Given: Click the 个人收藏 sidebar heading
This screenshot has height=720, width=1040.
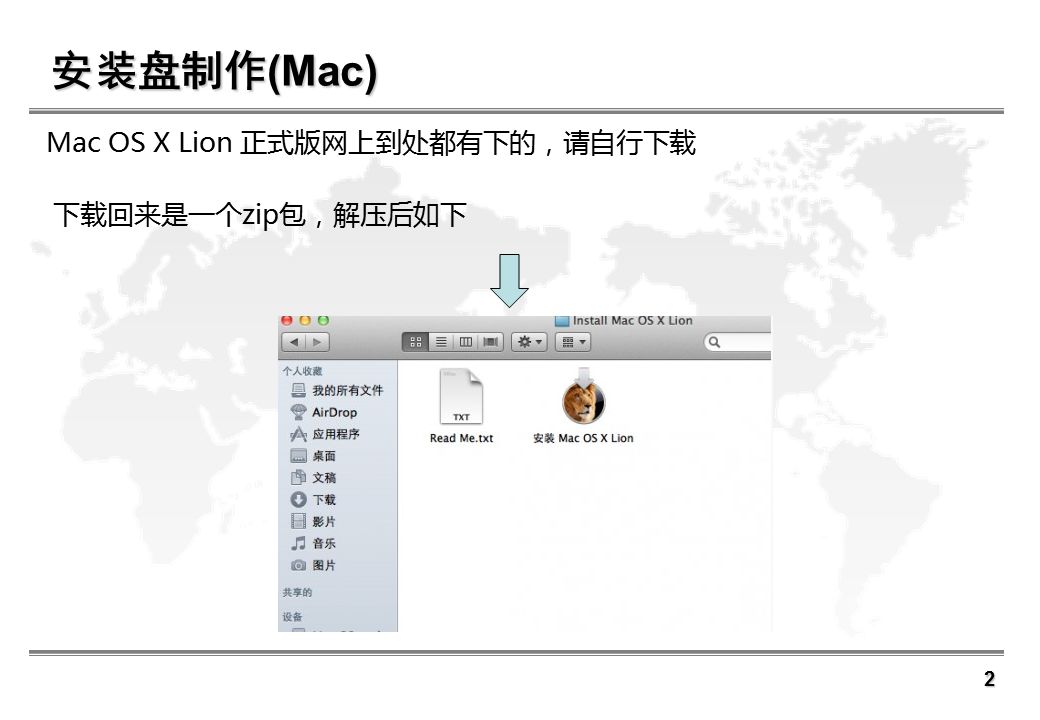Looking at the screenshot, I should point(302,371).
